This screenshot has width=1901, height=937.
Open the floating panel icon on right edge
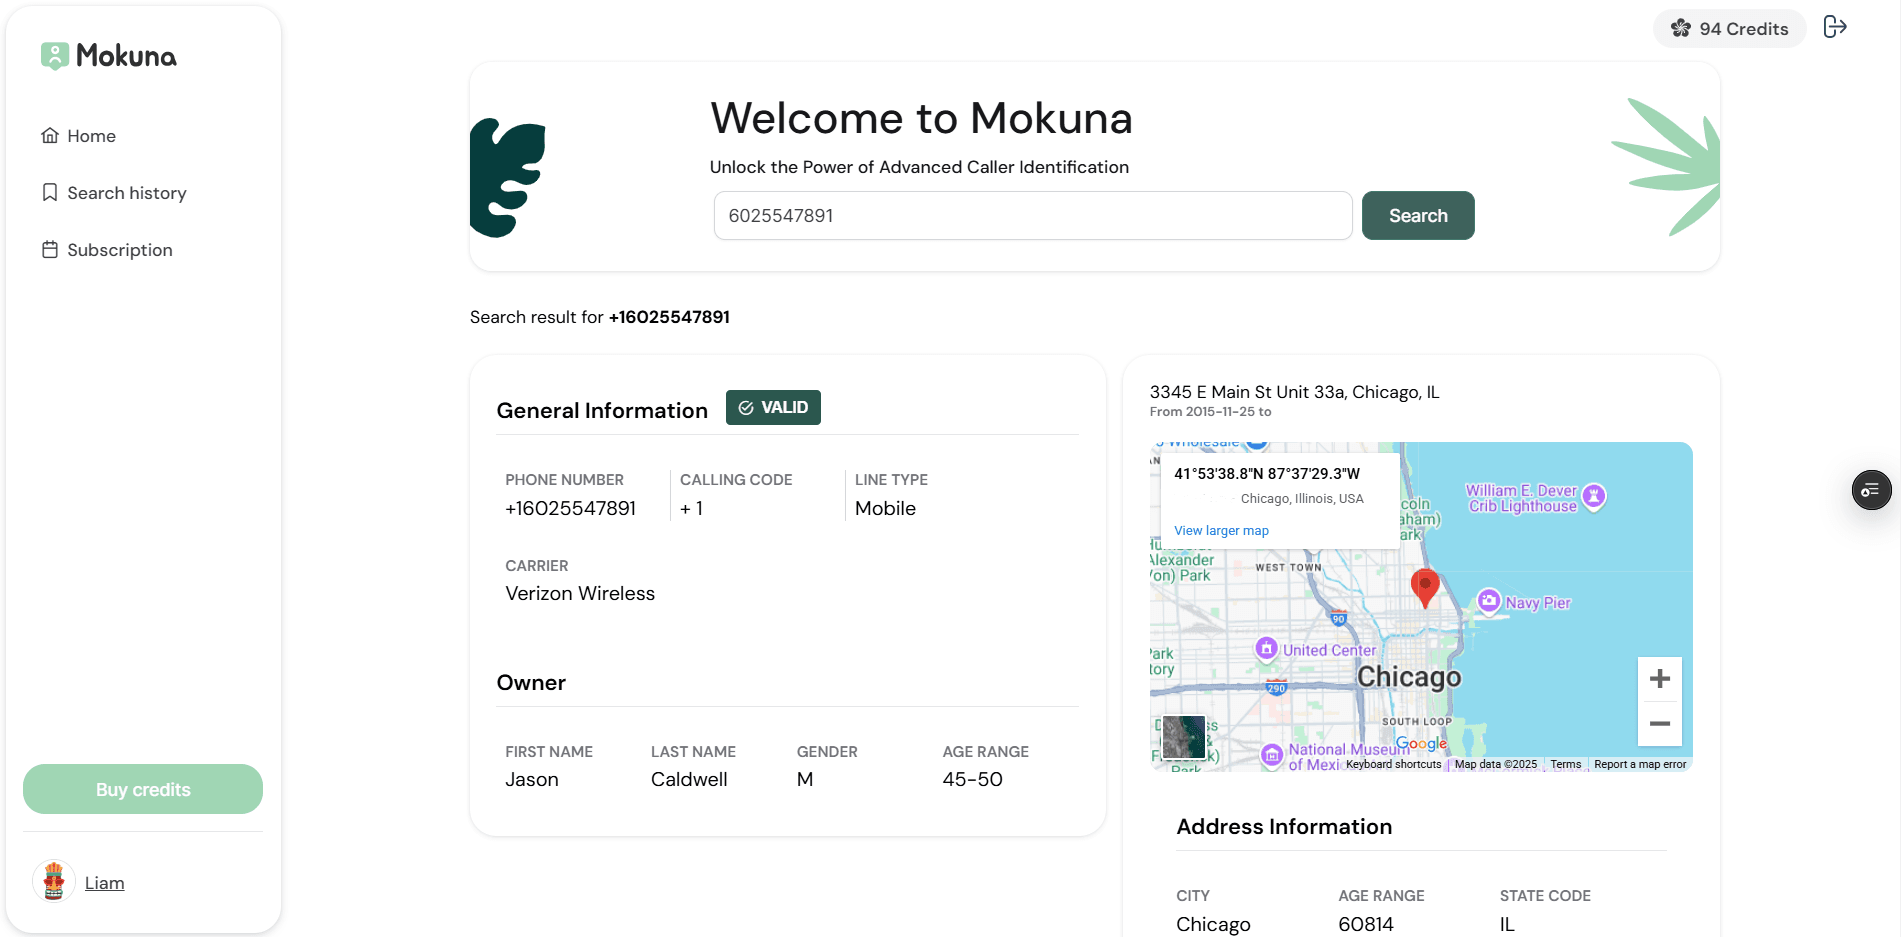1871,490
